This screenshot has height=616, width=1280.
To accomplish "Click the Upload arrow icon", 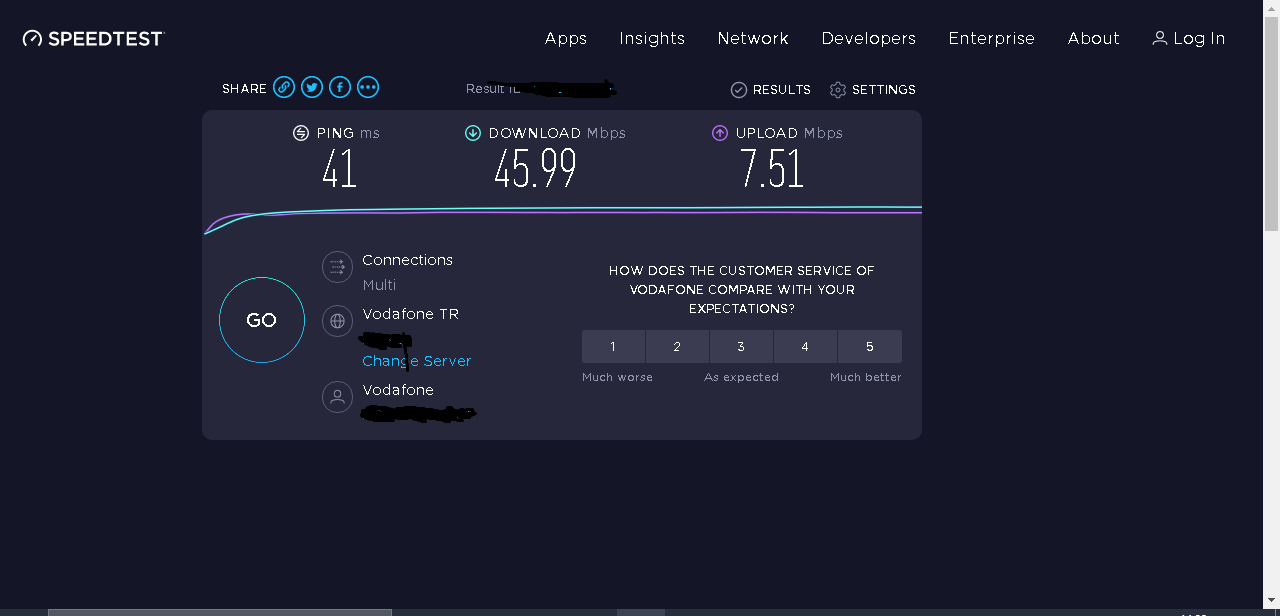I will 720,133.
